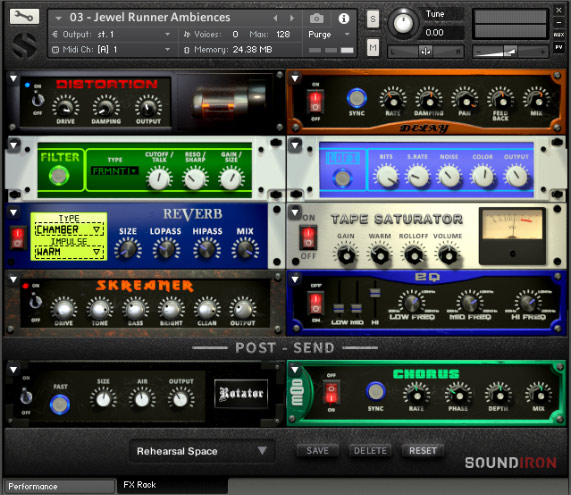Click the DELETE preset button
This screenshot has height=495, width=571.
point(370,451)
